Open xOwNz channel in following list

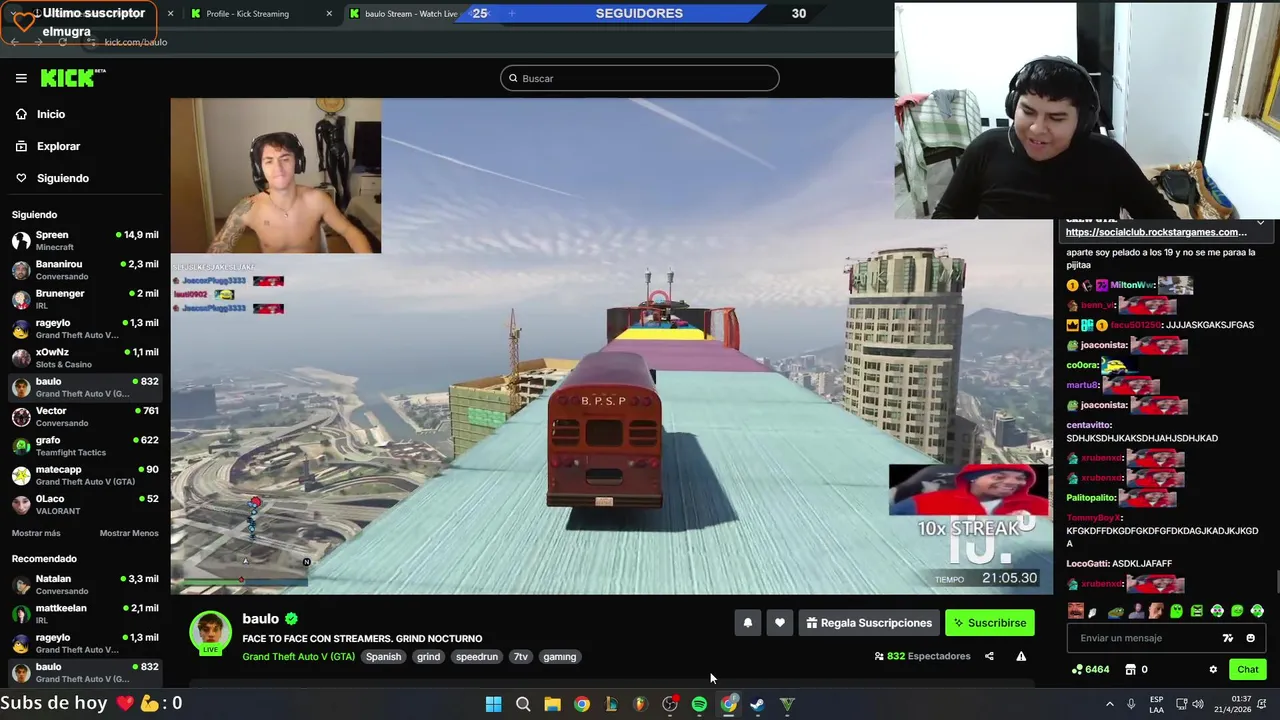85,358
